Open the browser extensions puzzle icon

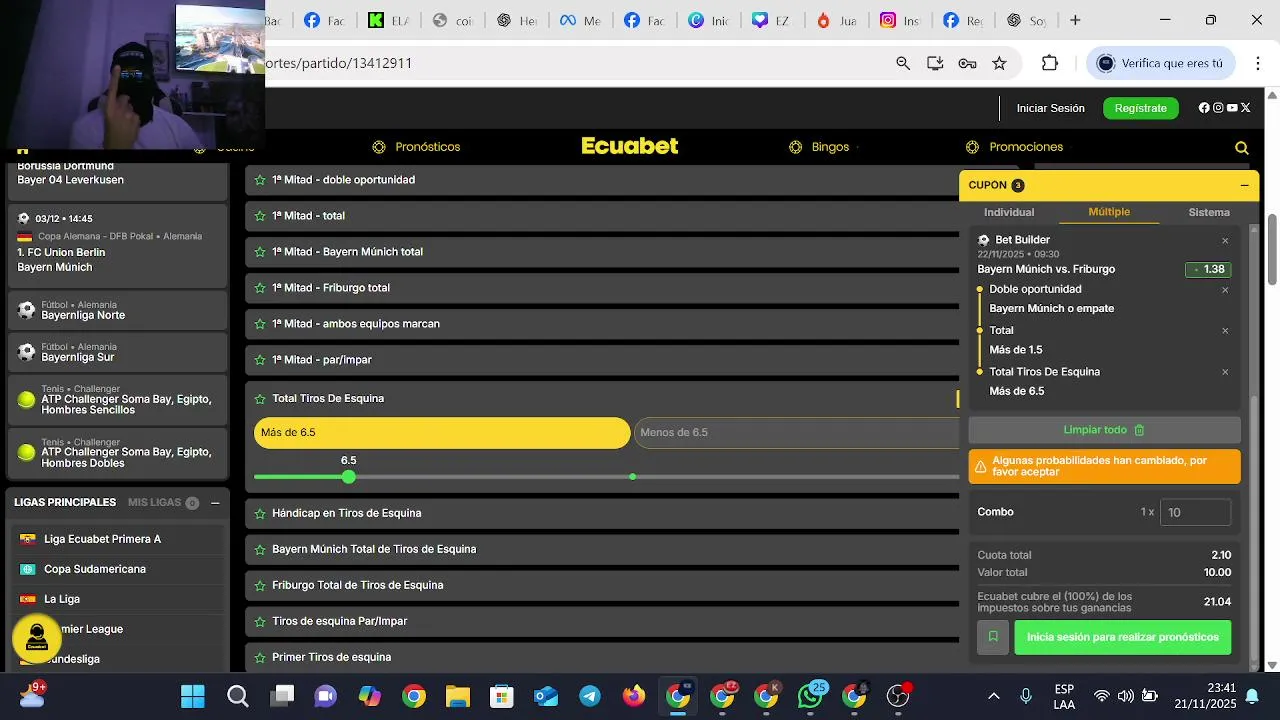tap(1049, 63)
